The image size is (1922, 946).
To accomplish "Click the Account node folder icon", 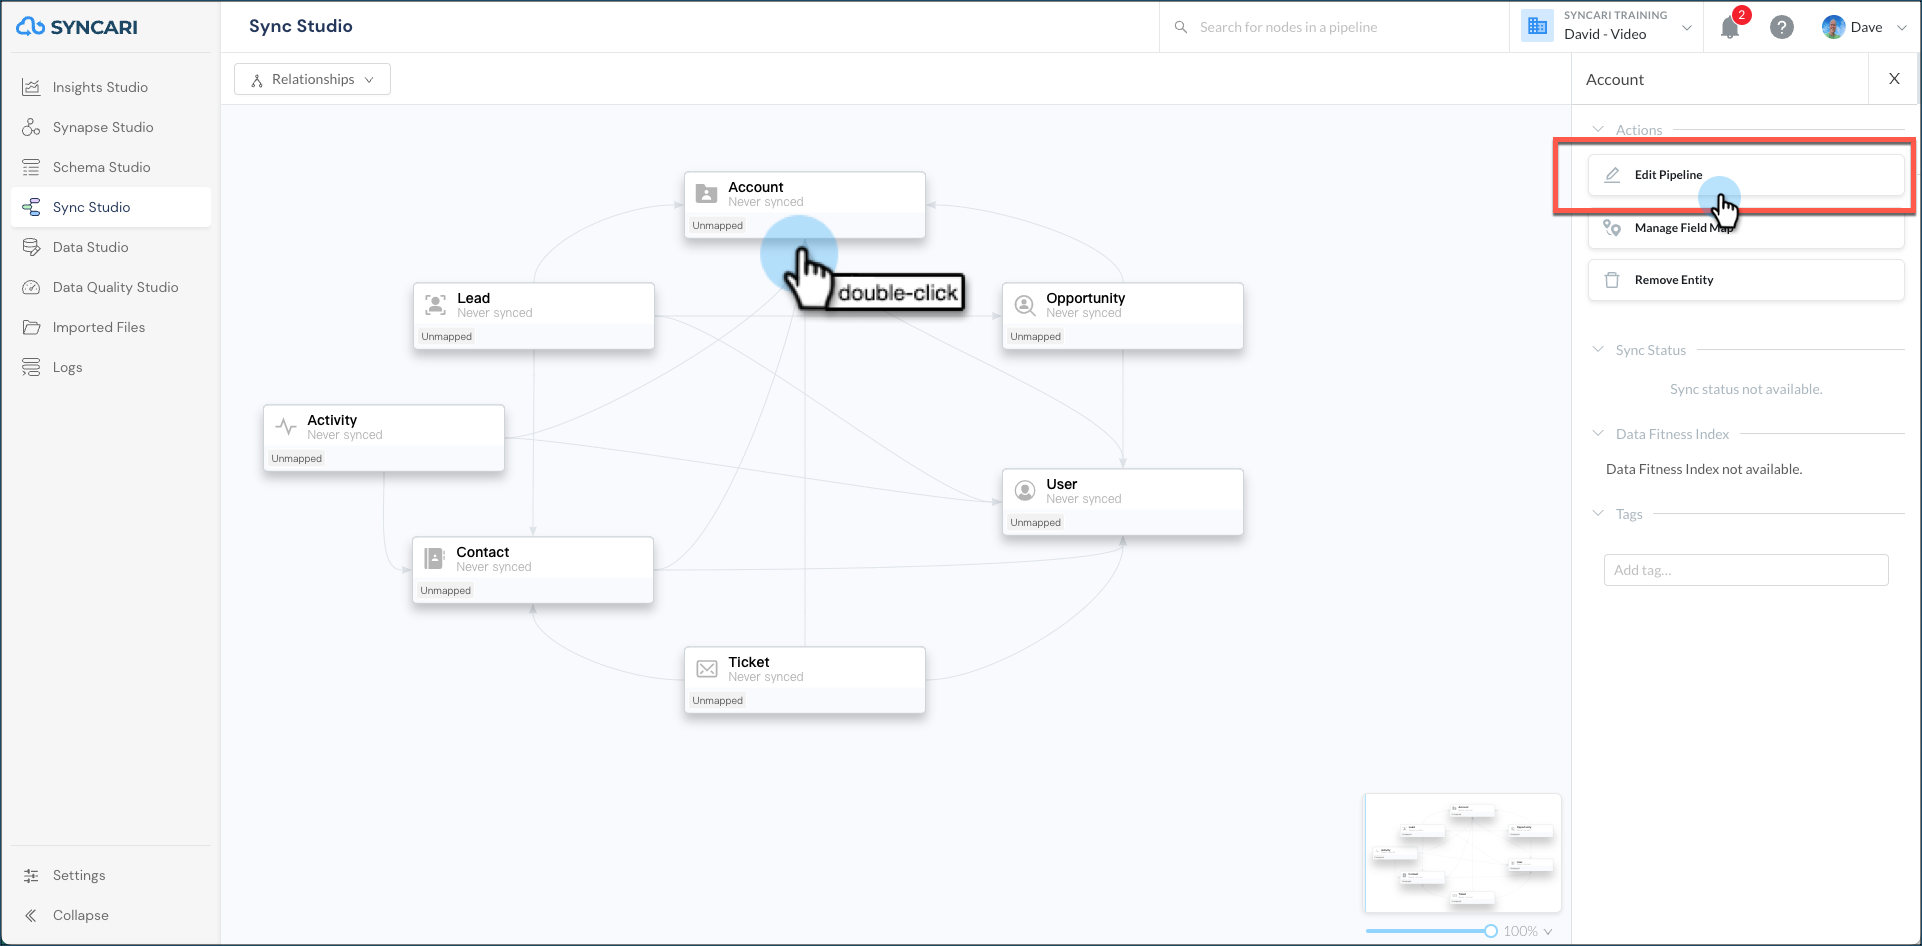I will [707, 194].
